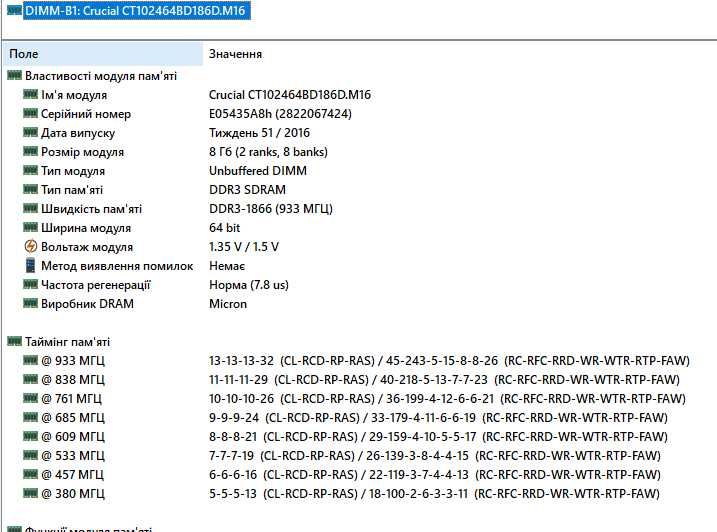Click the Значення column header
Screen dimensions: 717x532
[x=235, y=54]
